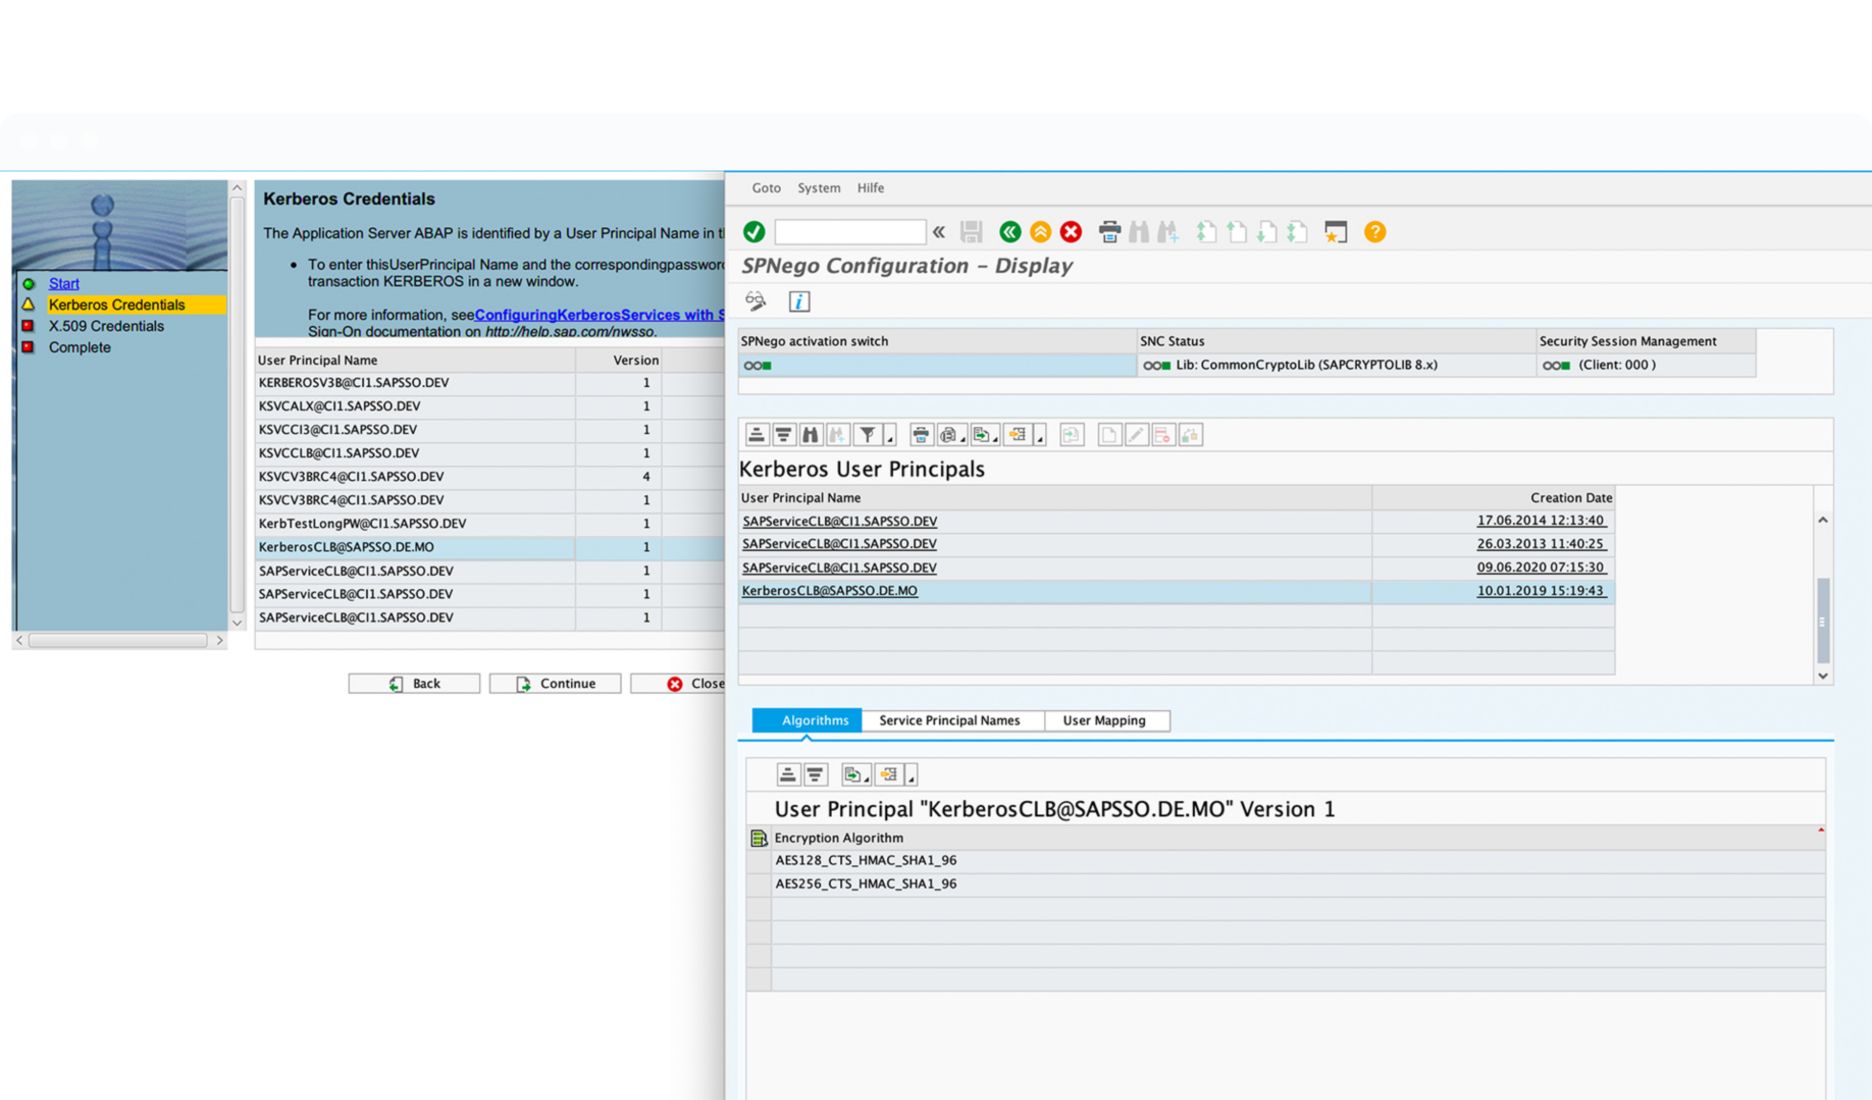Click the command input field
This screenshot has width=1872, height=1100.
tap(849, 232)
